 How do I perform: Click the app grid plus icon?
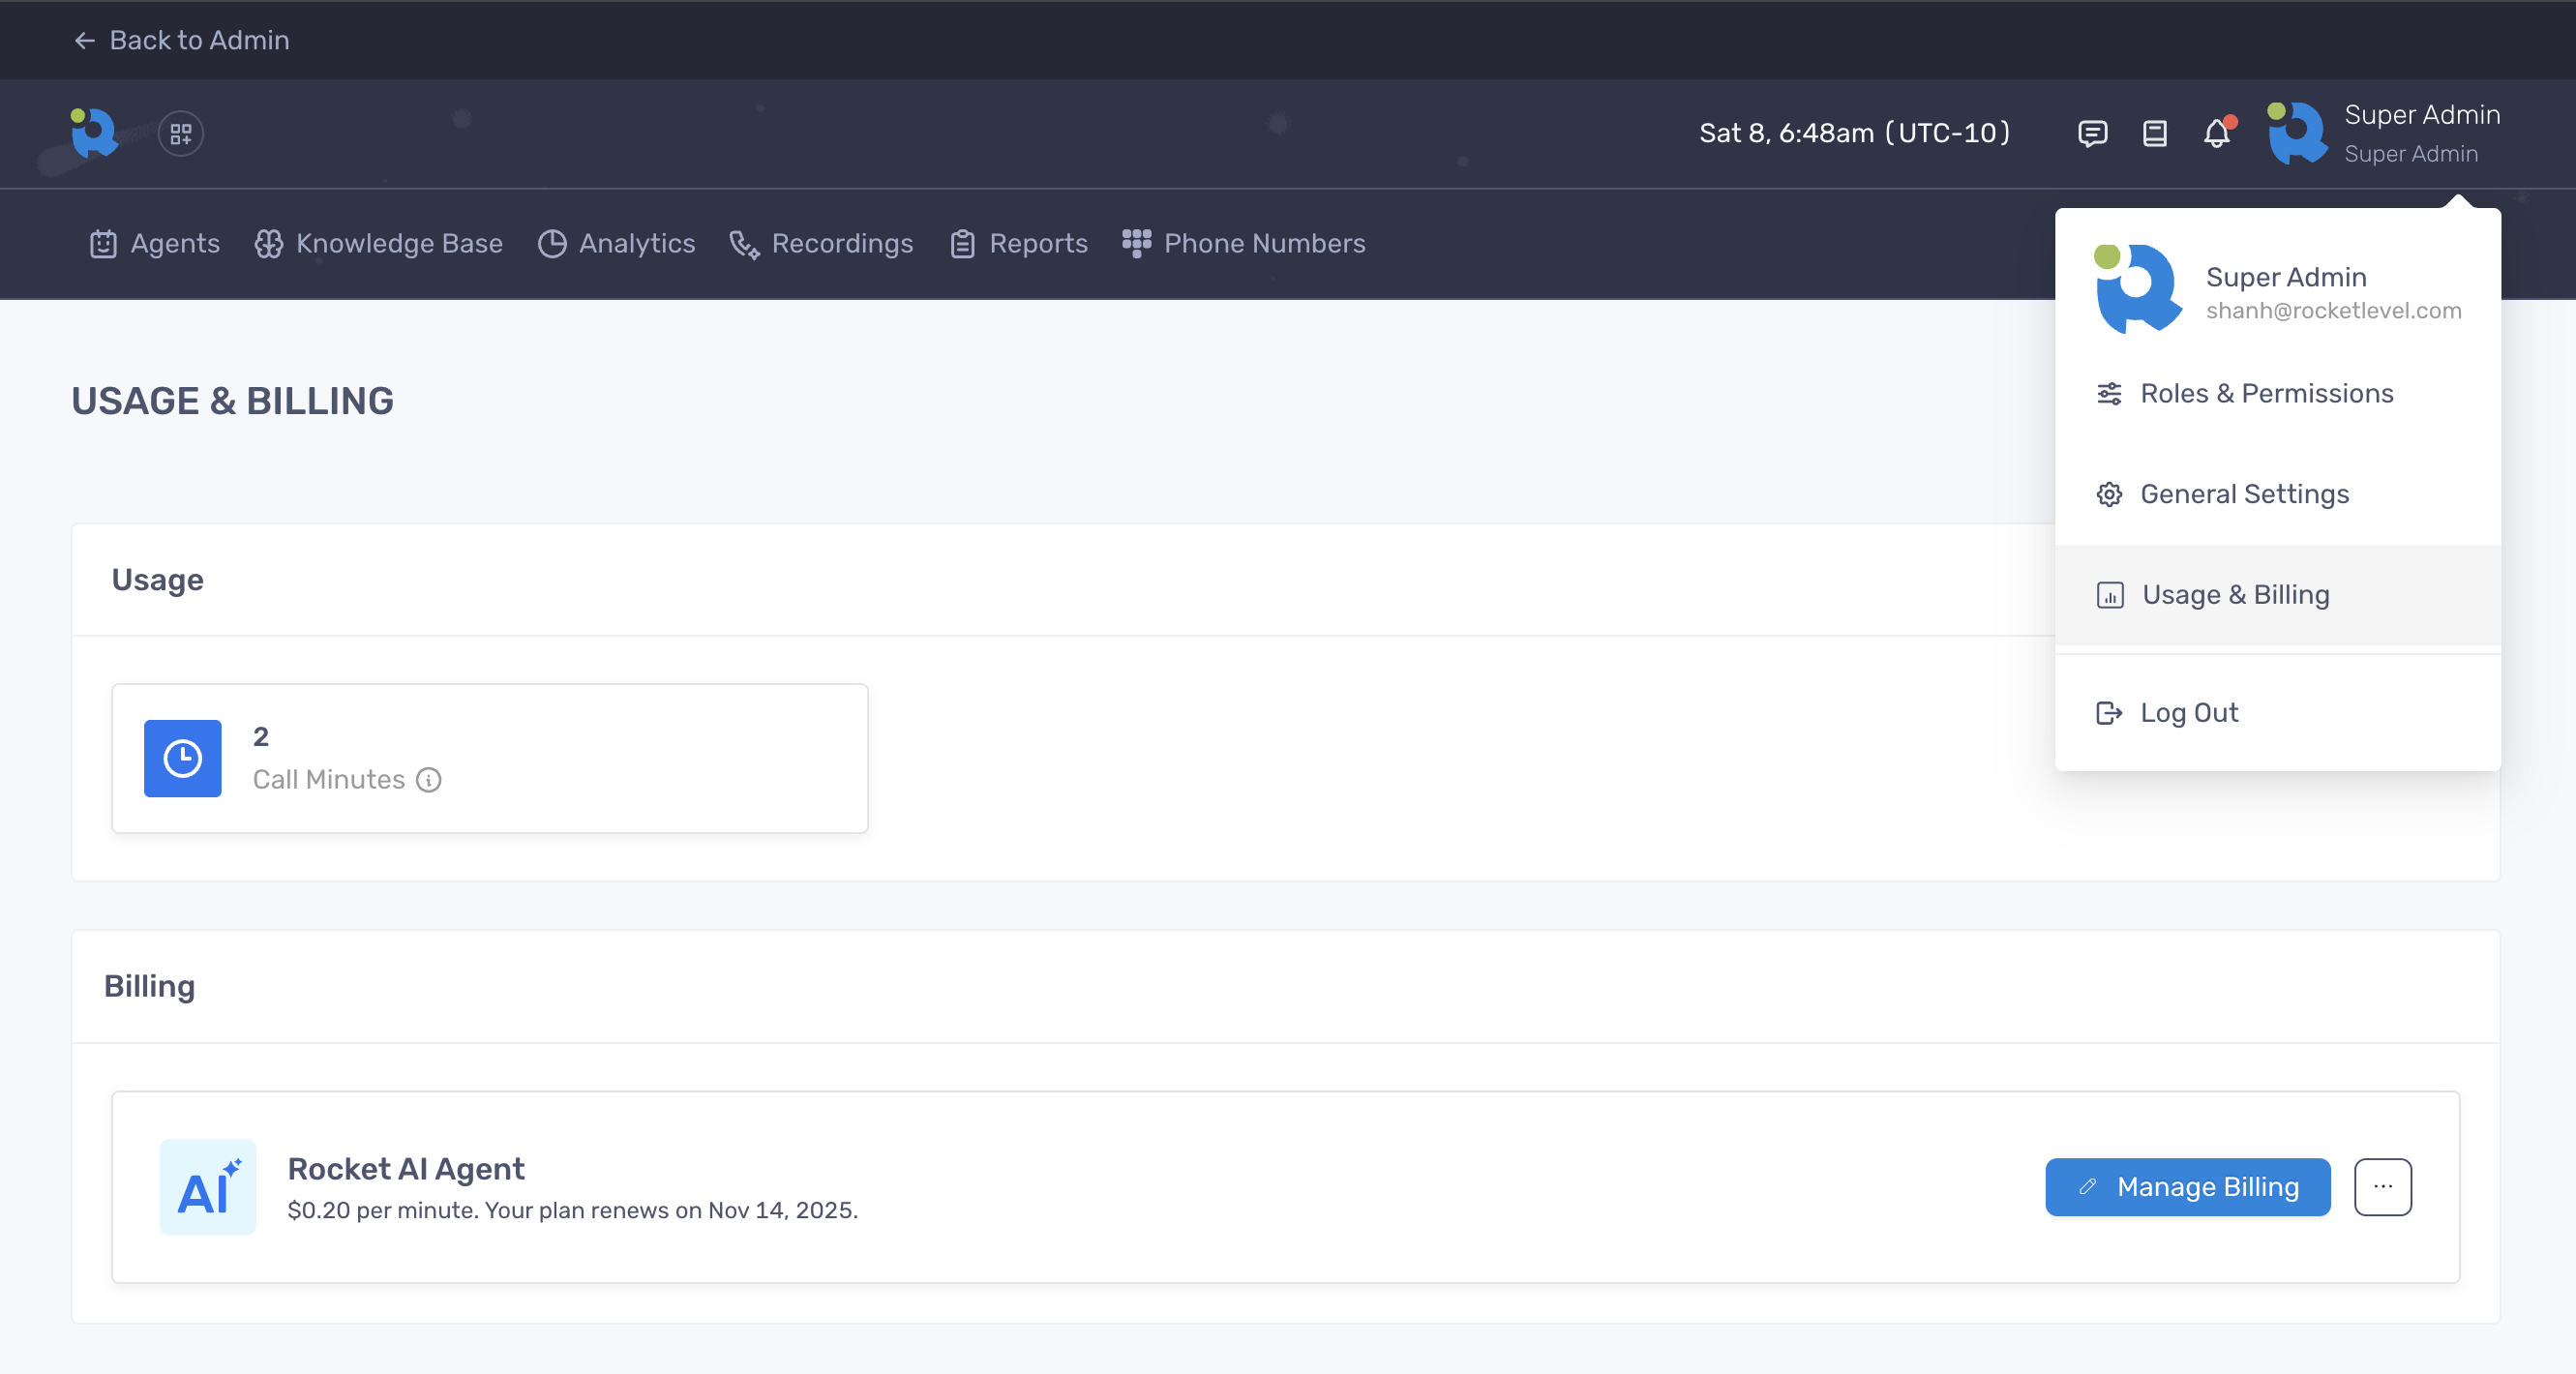pyautogui.click(x=181, y=133)
